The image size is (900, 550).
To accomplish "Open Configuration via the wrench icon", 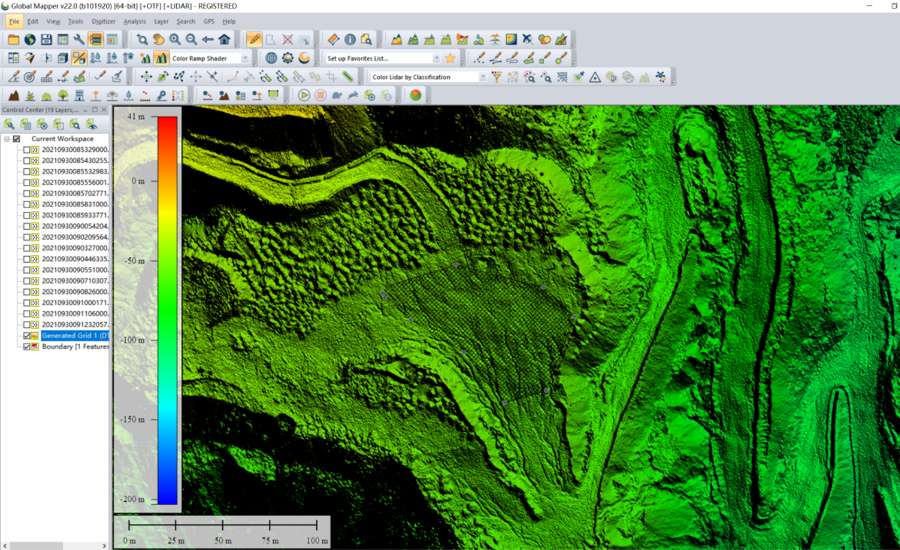I will coord(79,40).
